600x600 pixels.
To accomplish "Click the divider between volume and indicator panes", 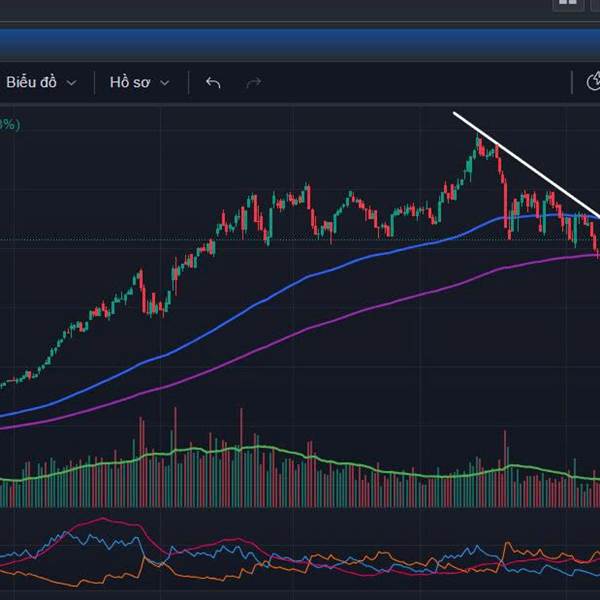I will (x=300, y=510).
